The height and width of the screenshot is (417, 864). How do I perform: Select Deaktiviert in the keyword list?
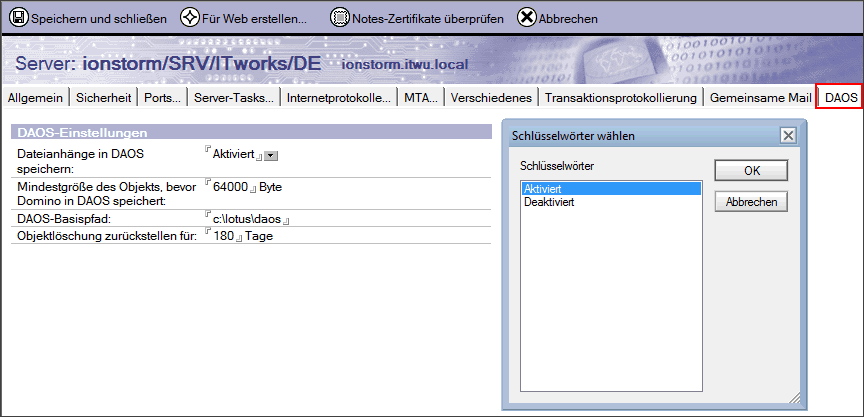point(549,202)
